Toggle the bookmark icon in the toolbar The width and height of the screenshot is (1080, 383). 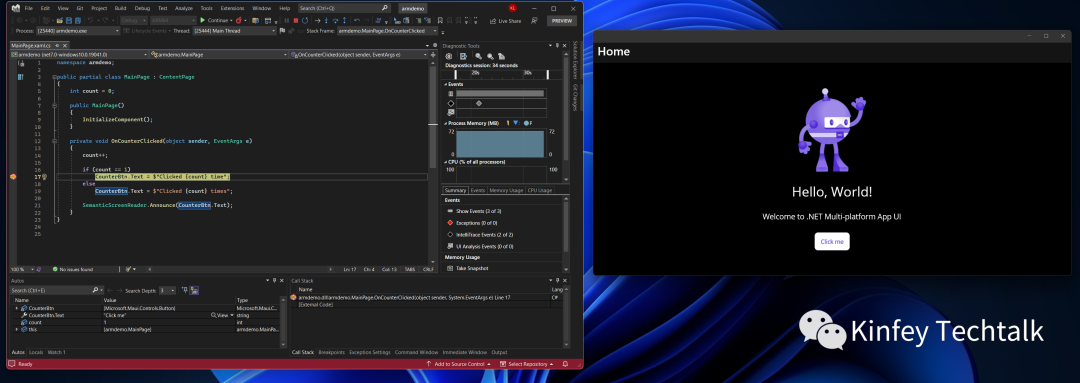440,21
